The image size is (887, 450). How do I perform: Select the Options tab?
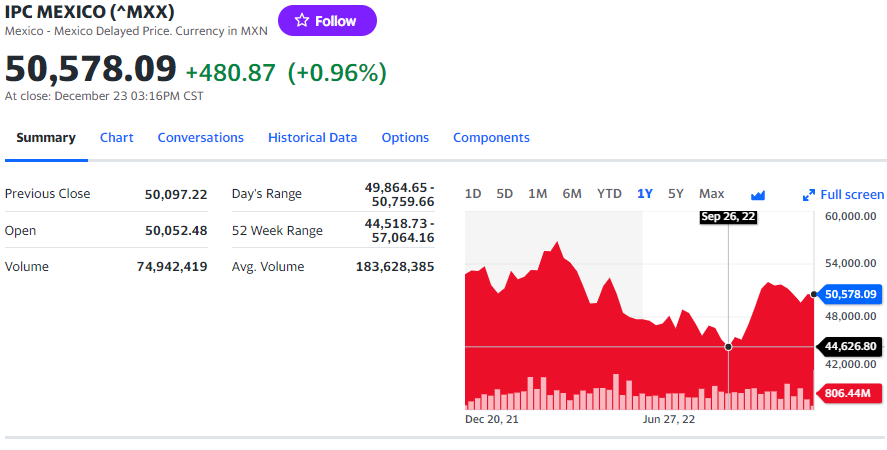click(405, 138)
